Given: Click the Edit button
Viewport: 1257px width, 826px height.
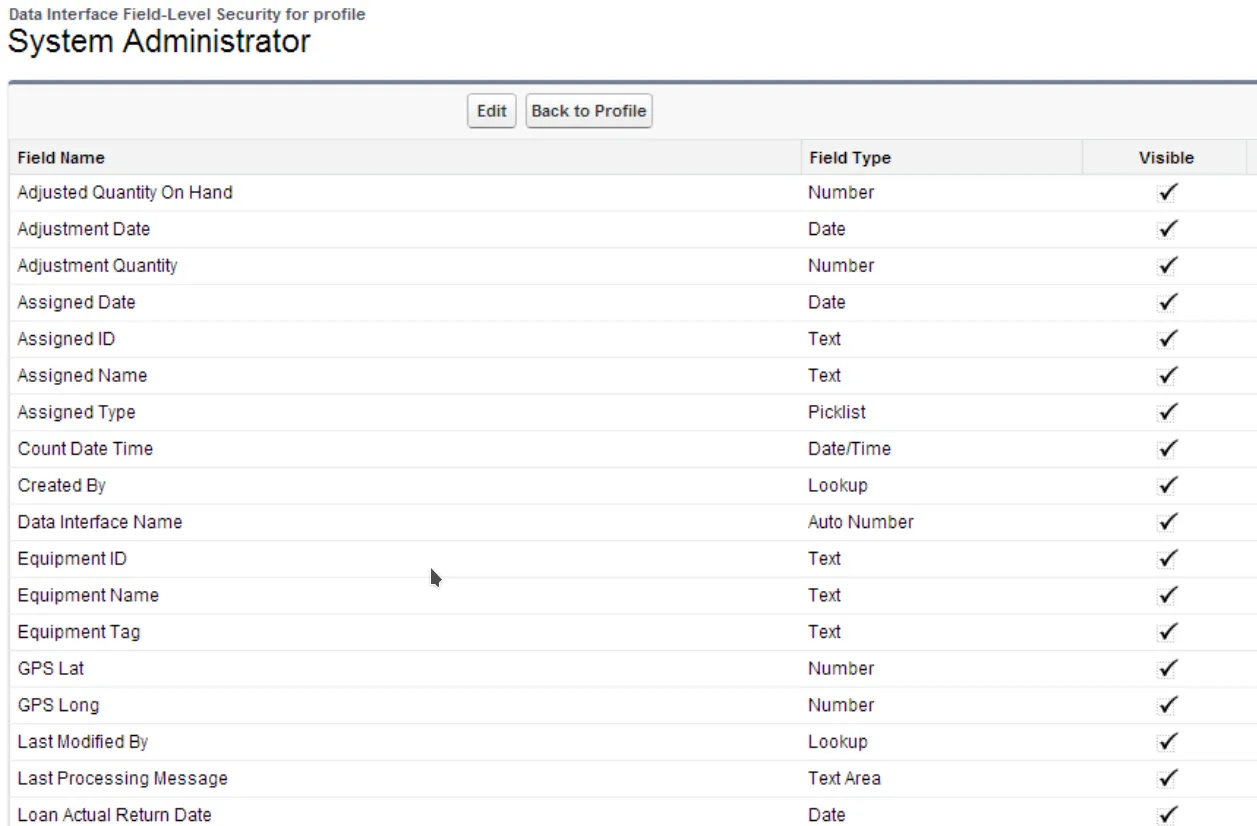Looking at the screenshot, I should click(x=491, y=111).
